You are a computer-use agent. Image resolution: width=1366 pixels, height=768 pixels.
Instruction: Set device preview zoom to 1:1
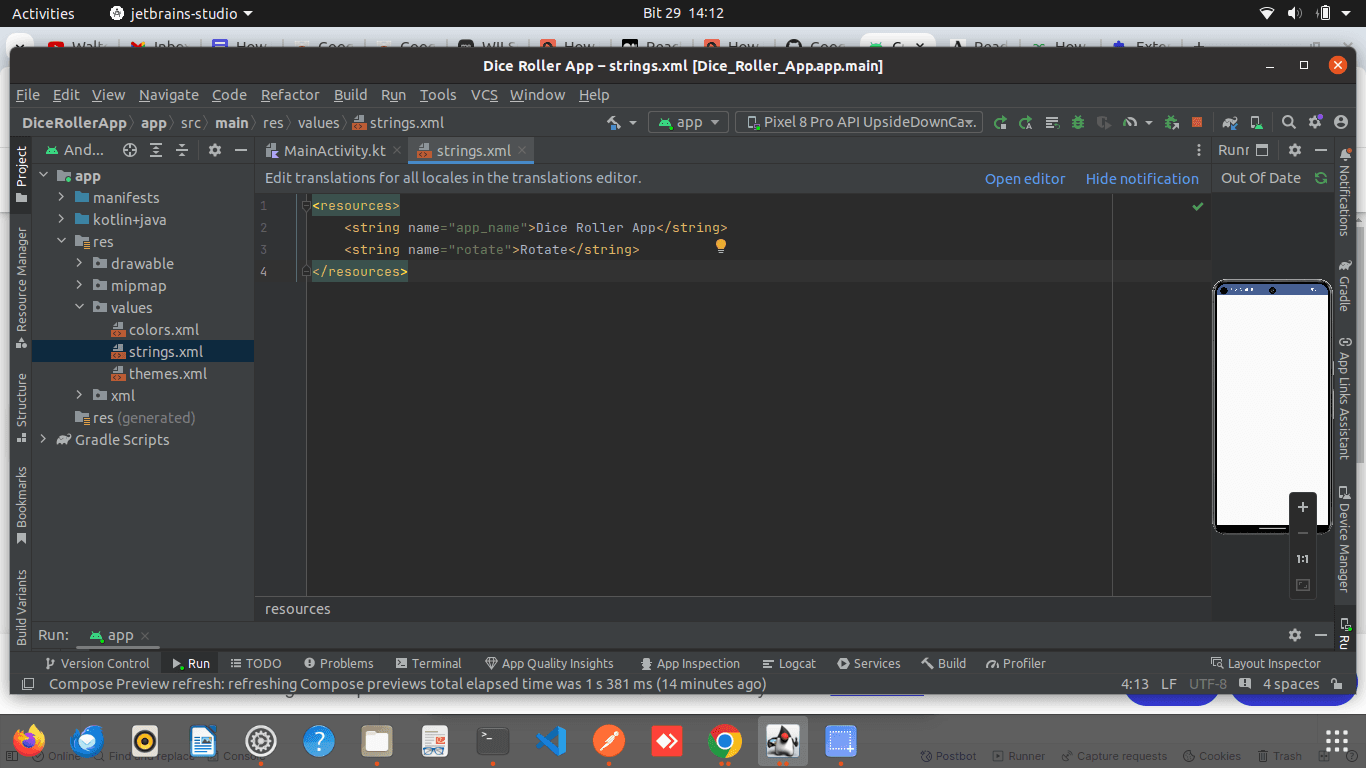pyautogui.click(x=1302, y=559)
